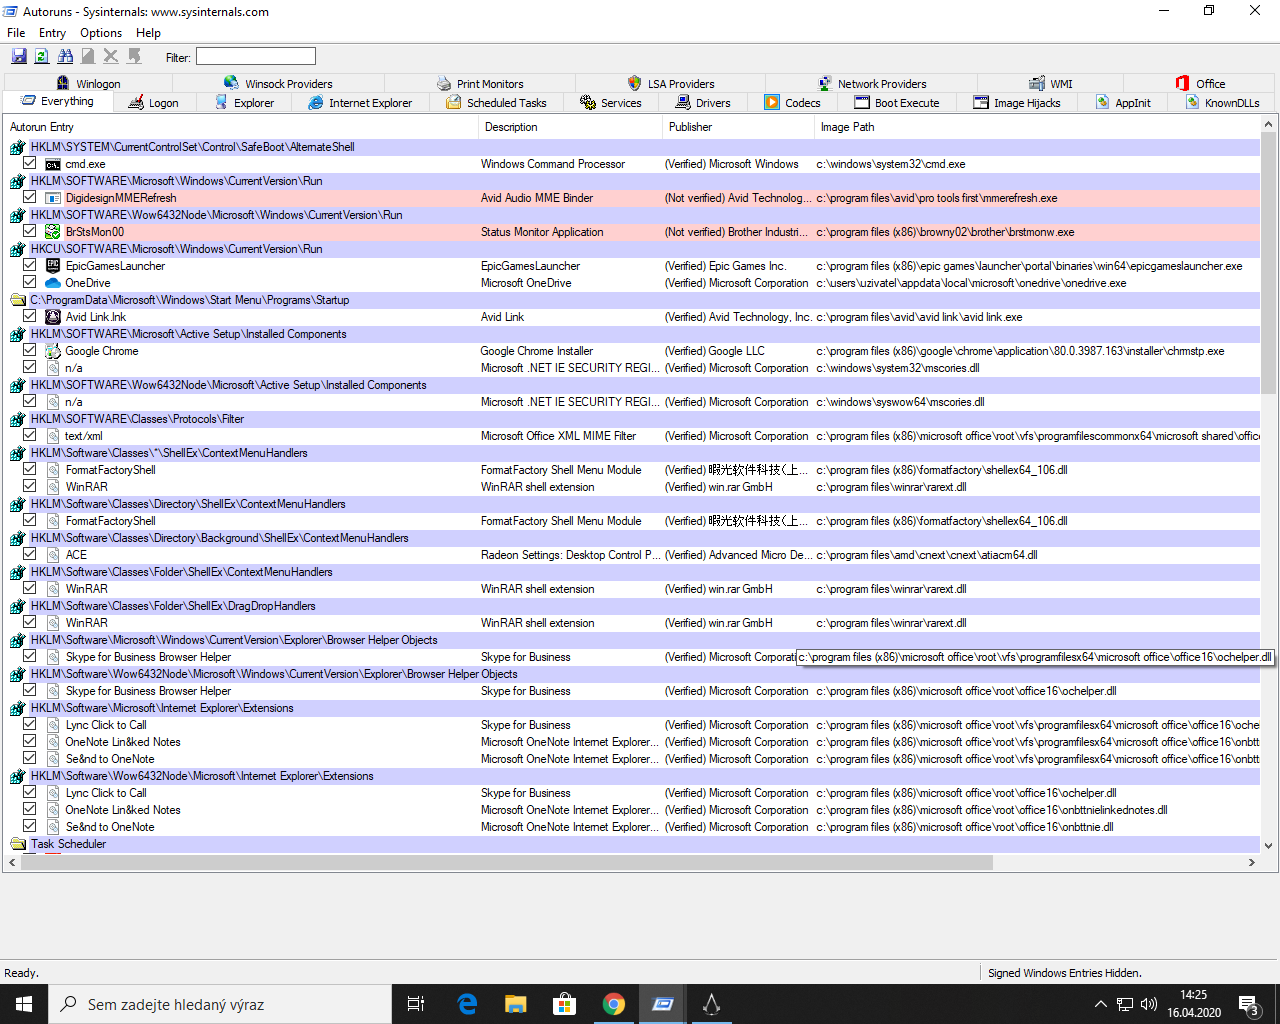This screenshot has width=1280, height=1024.
Task: Open the Options menu
Action: click(101, 33)
